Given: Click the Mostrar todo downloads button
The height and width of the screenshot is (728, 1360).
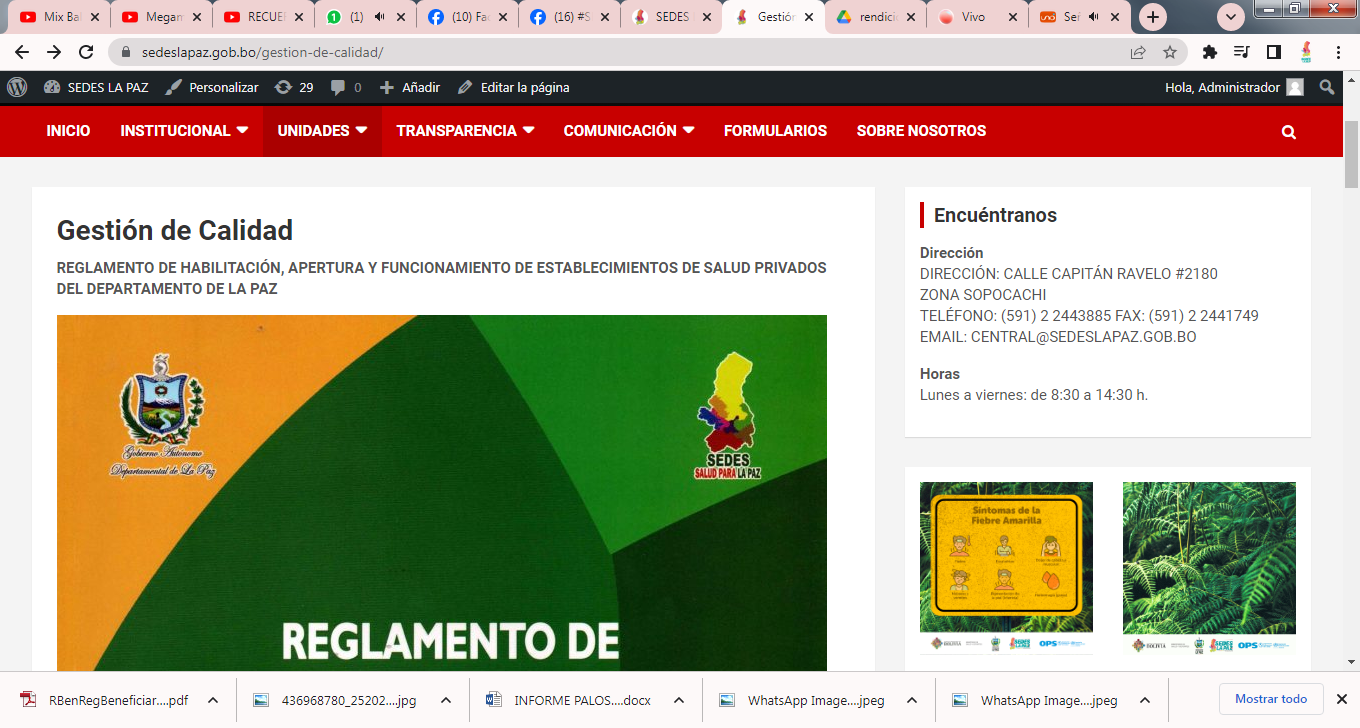Looking at the screenshot, I should (x=1270, y=699).
